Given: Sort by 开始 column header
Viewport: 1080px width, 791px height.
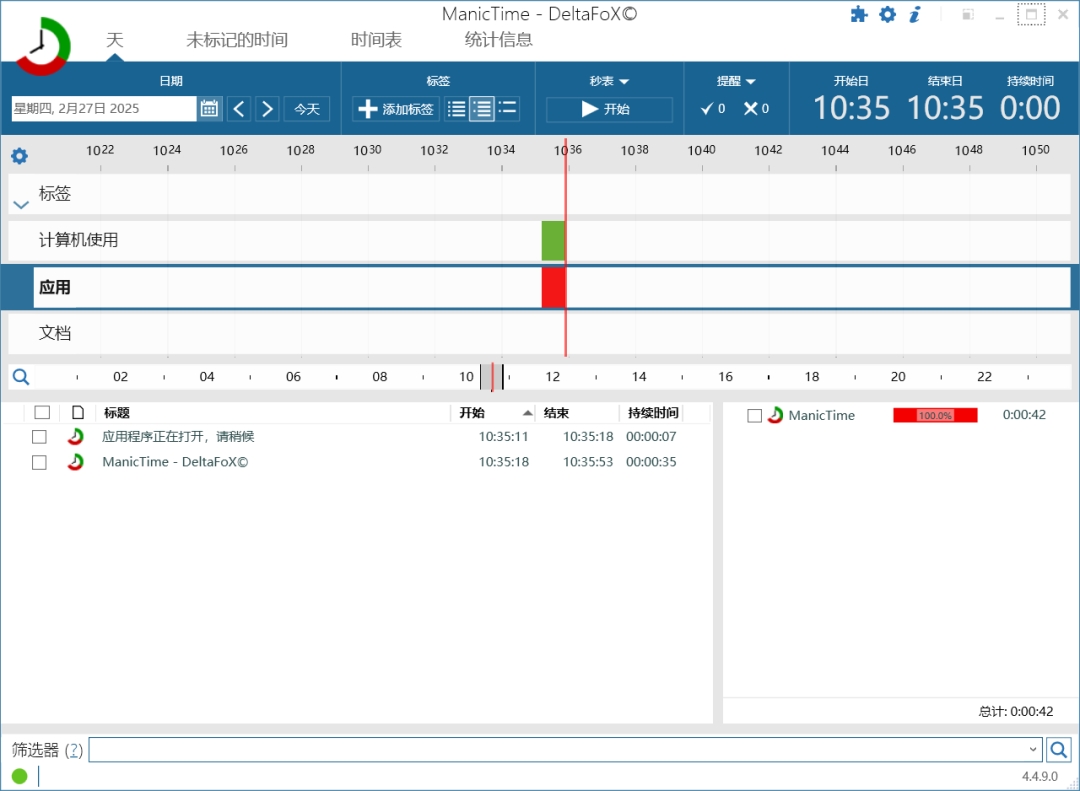Looking at the screenshot, I should pyautogui.click(x=493, y=413).
